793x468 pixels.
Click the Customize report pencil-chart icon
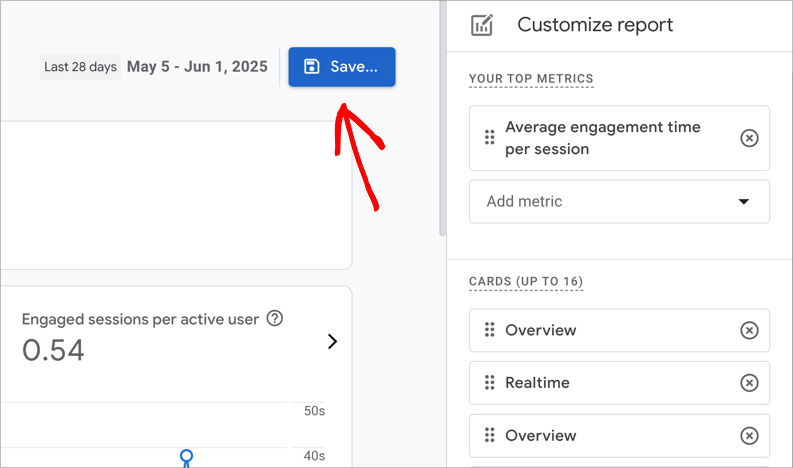[481, 25]
